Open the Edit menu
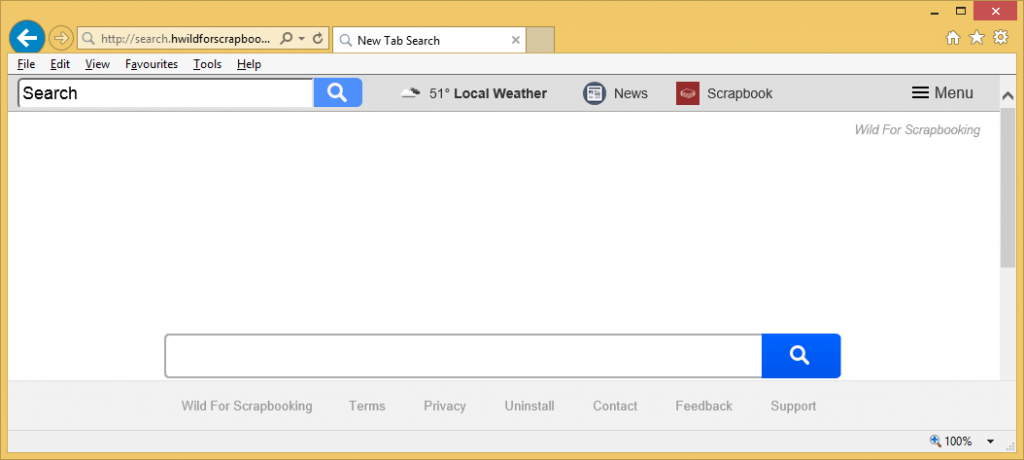The height and width of the screenshot is (460, 1024). pos(60,64)
